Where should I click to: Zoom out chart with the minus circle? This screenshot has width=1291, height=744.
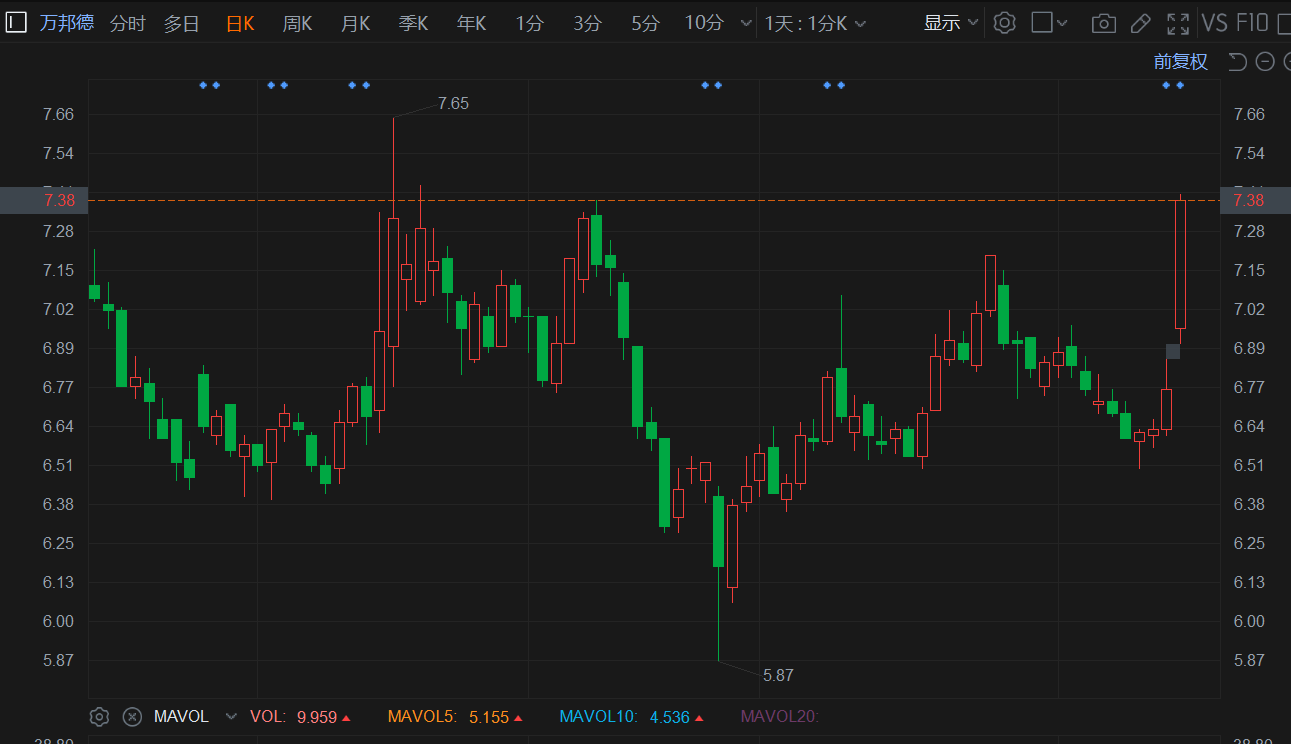[x=1265, y=62]
